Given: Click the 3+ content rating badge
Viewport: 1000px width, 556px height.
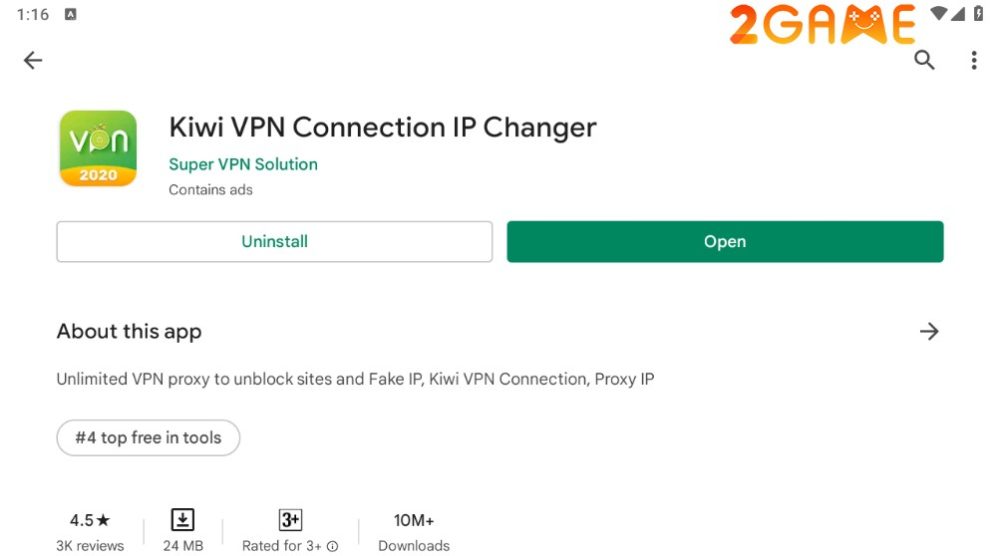Looking at the screenshot, I should coord(290,520).
